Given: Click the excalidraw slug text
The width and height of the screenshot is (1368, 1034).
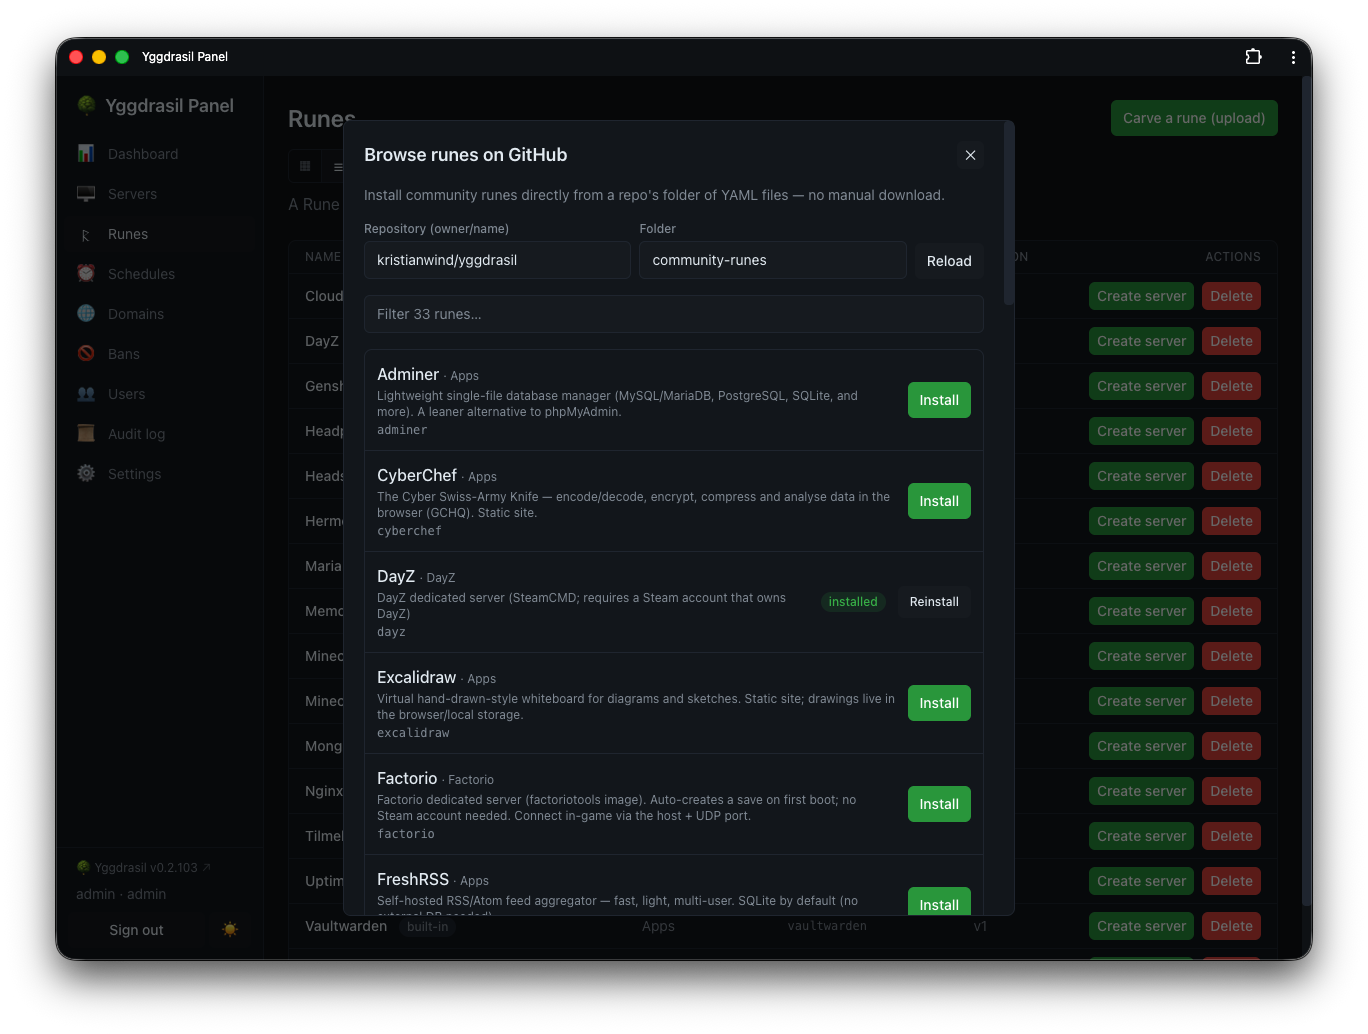Looking at the screenshot, I should pos(413,733).
